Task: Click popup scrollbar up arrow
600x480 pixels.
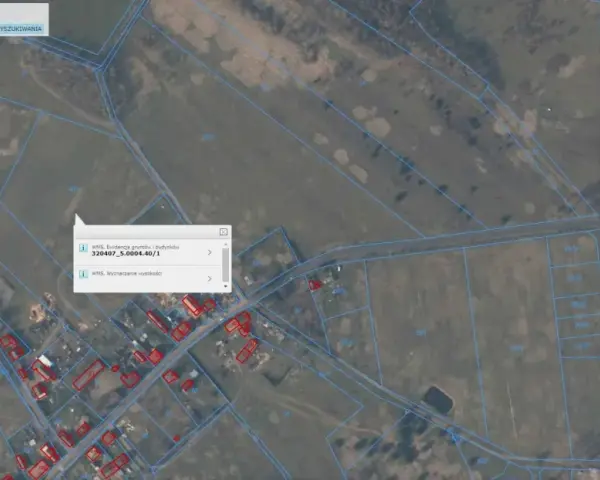Action: click(x=225, y=244)
